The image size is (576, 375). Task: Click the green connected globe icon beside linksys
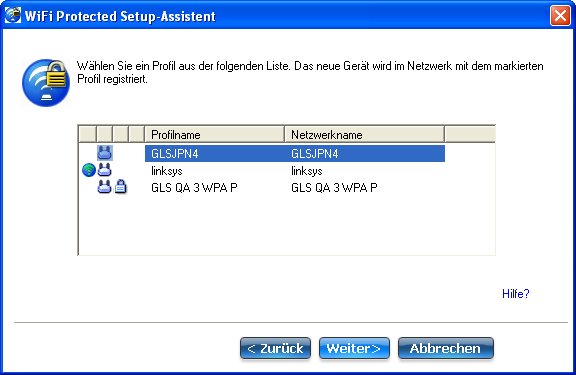(89, 170)
